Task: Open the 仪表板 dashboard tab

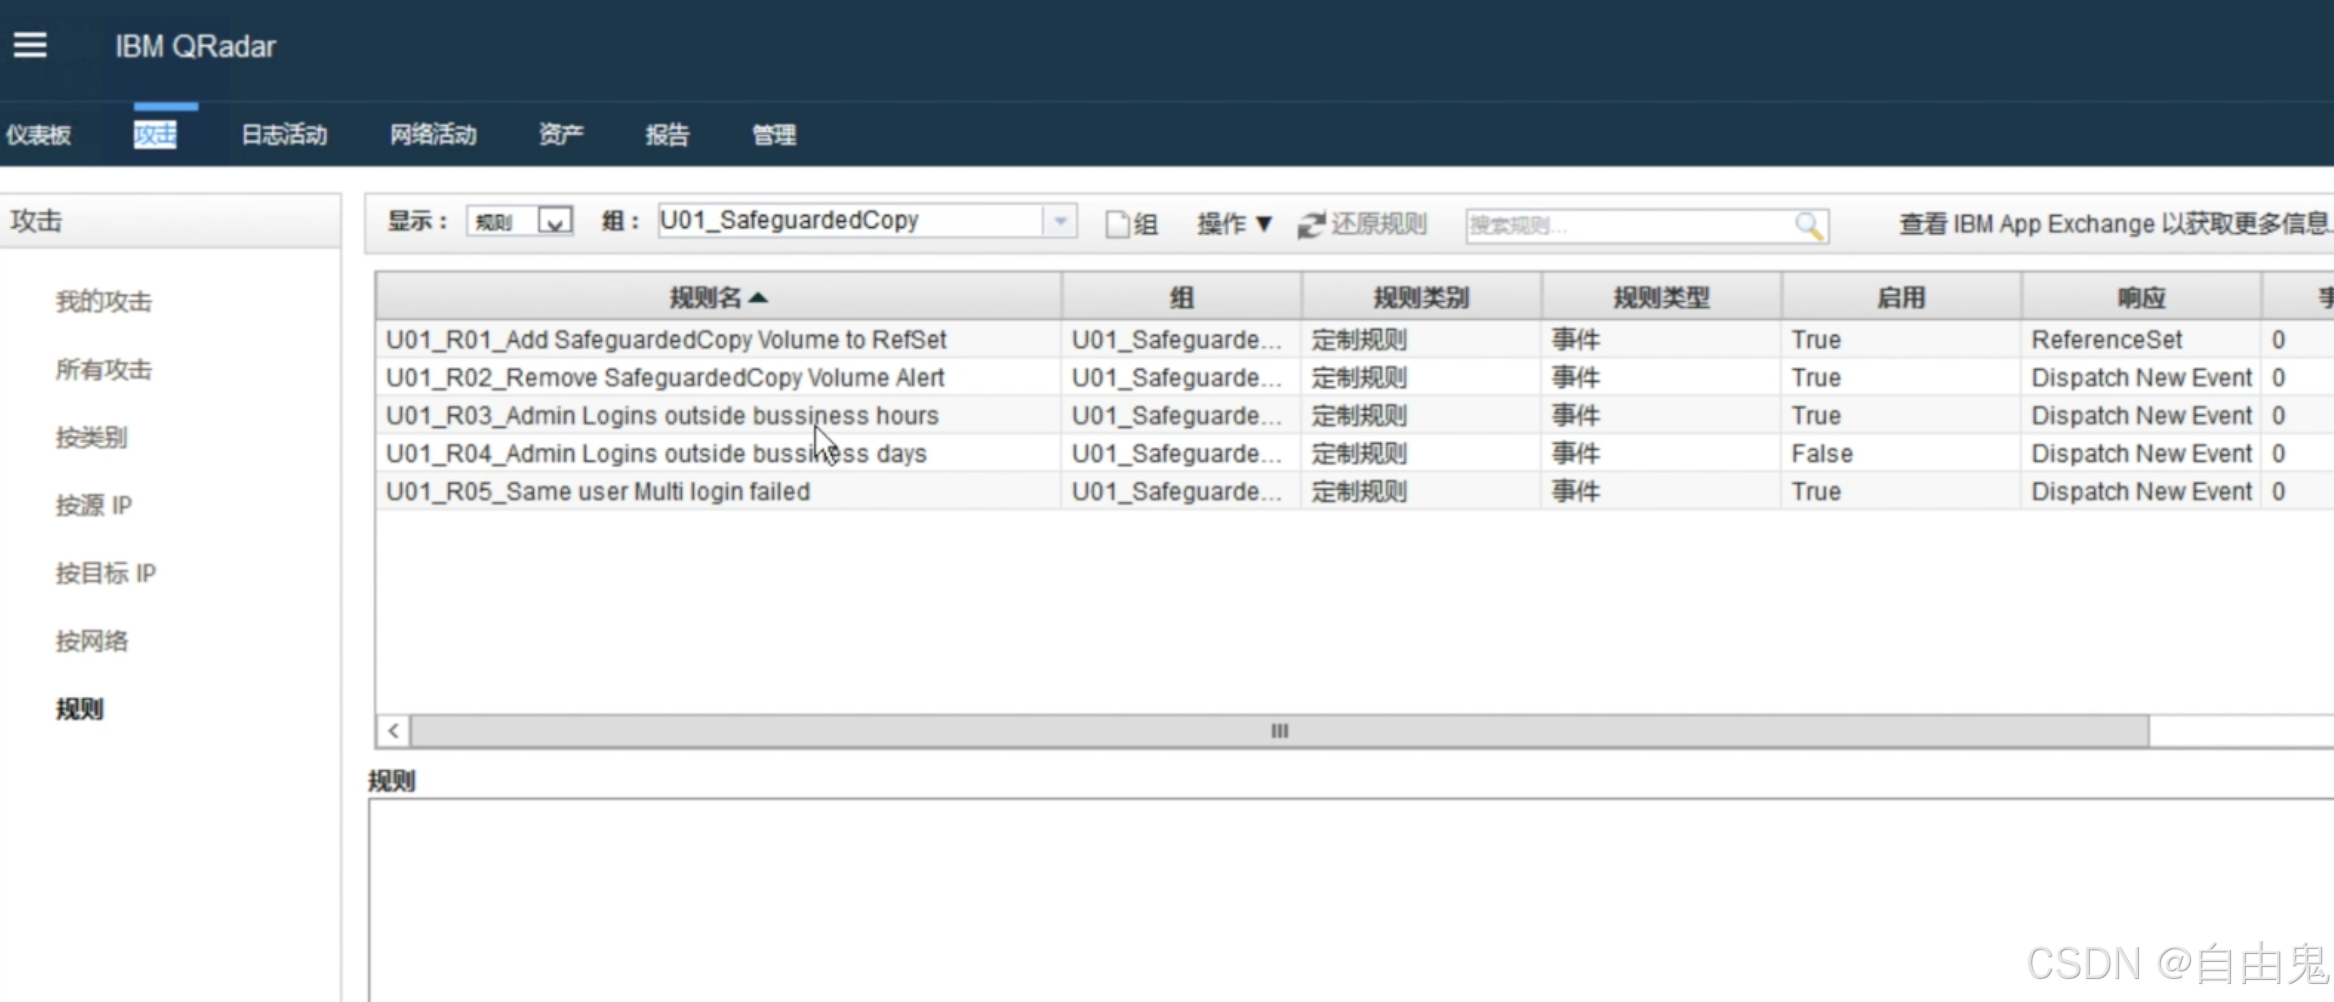Action: pyautogui.click(x=39, y=135)
